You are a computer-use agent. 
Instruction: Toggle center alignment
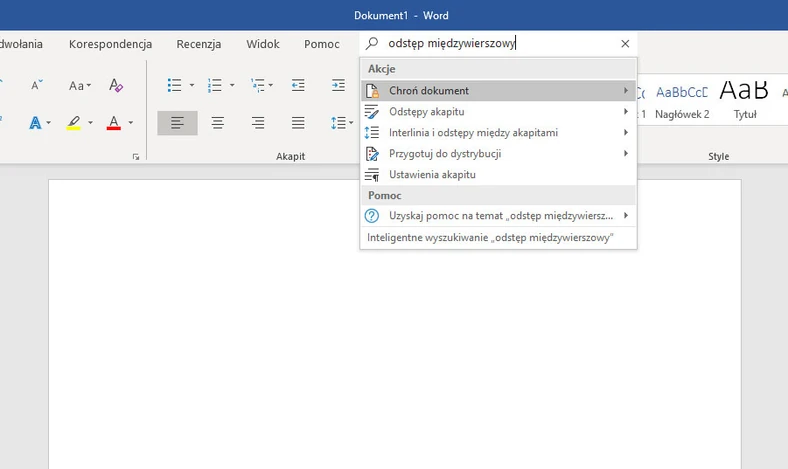(217, 123)
